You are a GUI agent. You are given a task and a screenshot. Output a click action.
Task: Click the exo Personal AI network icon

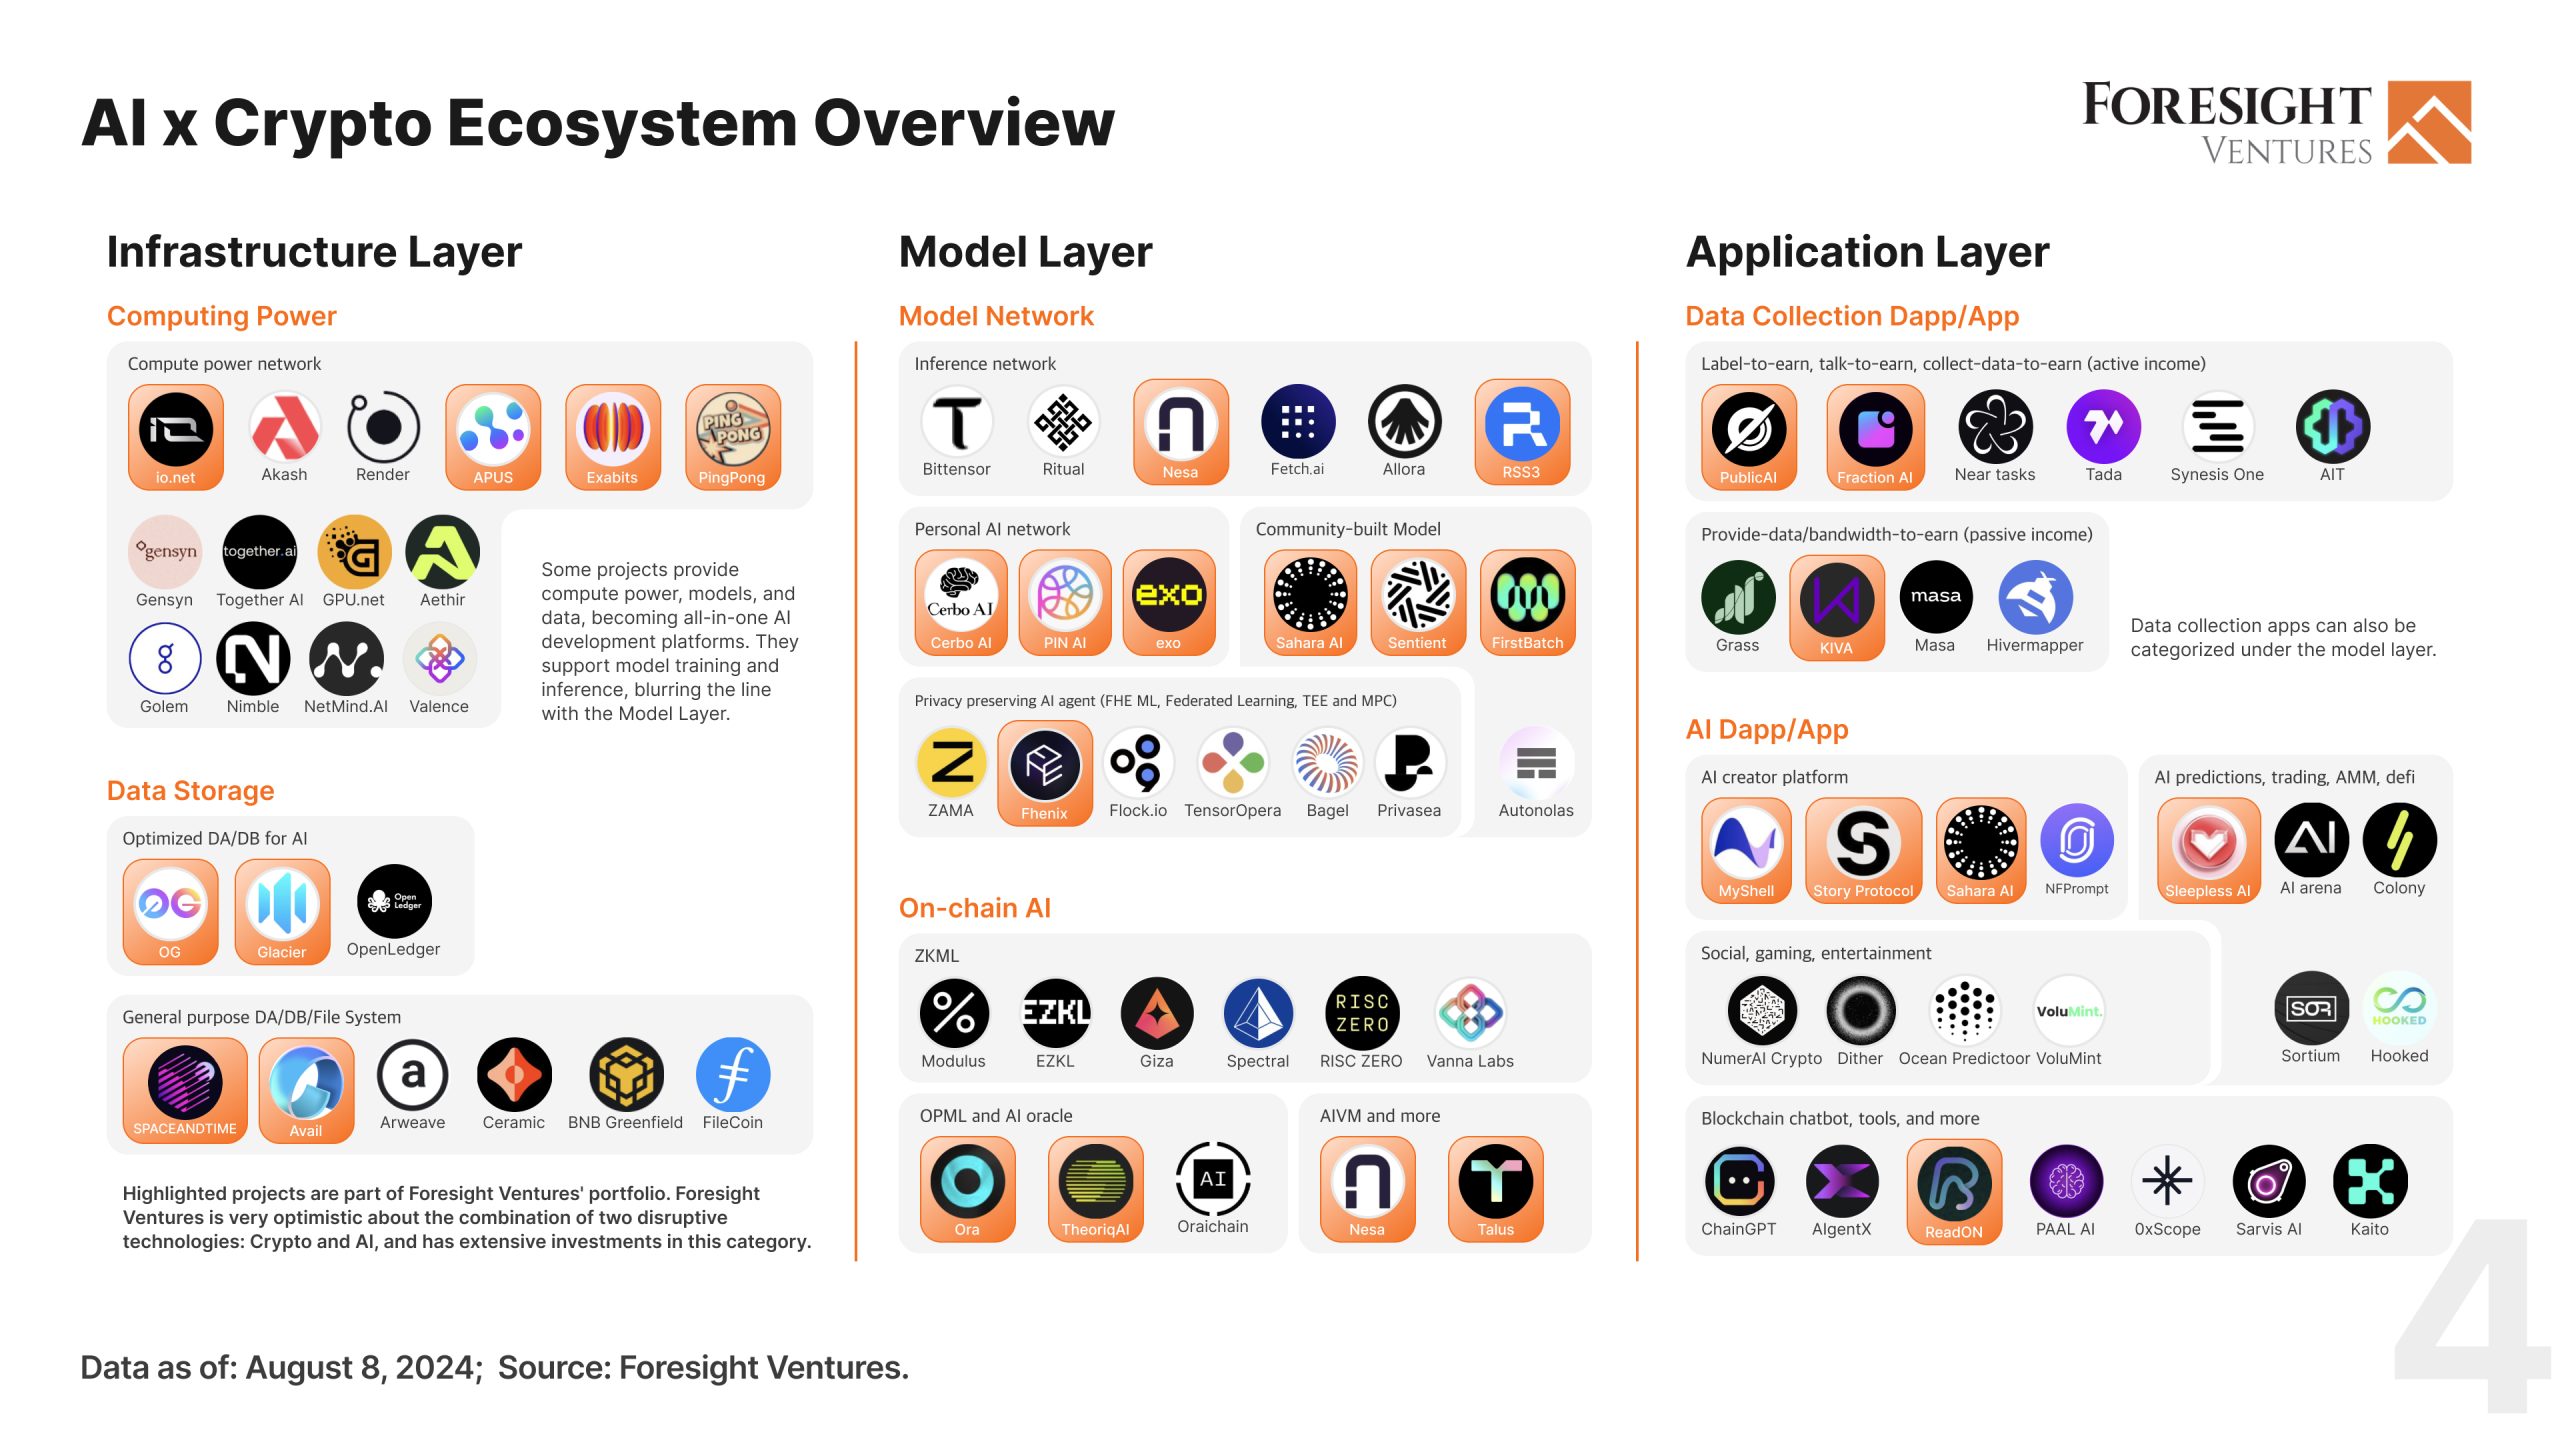[1168, 596]
